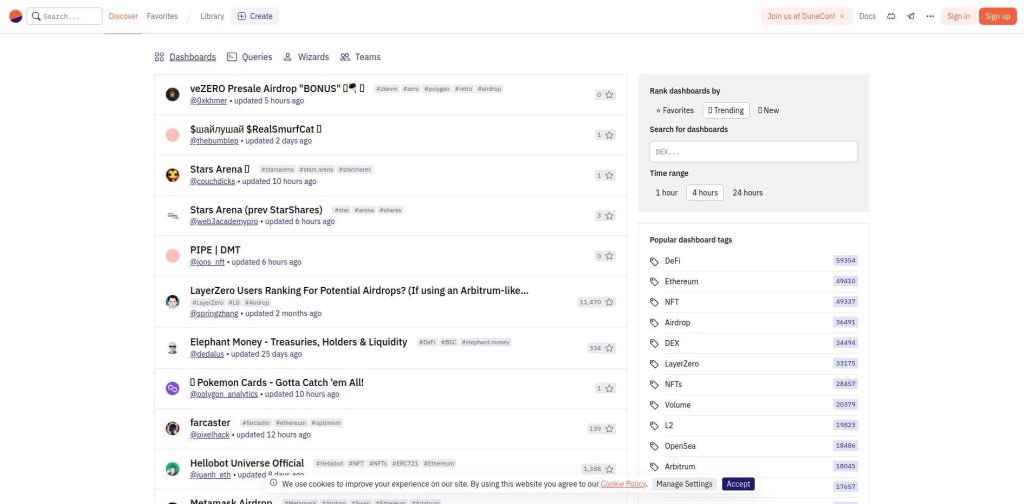Click the Dune logo icon
This screenshot has width=1024, height=504.
click(x=16, y=16)
